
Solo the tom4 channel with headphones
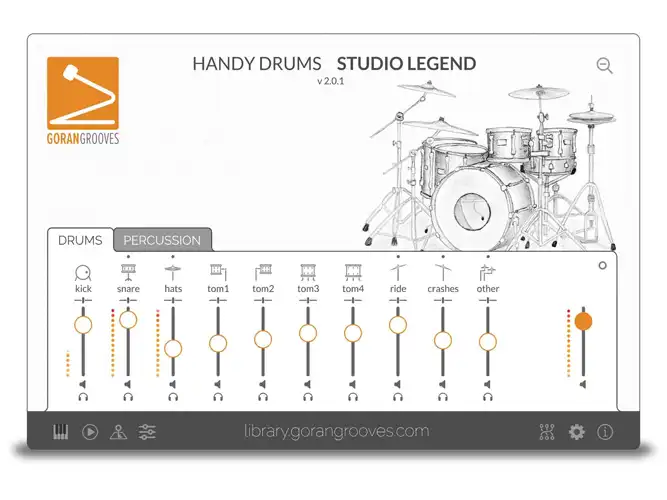coord(353,397)
